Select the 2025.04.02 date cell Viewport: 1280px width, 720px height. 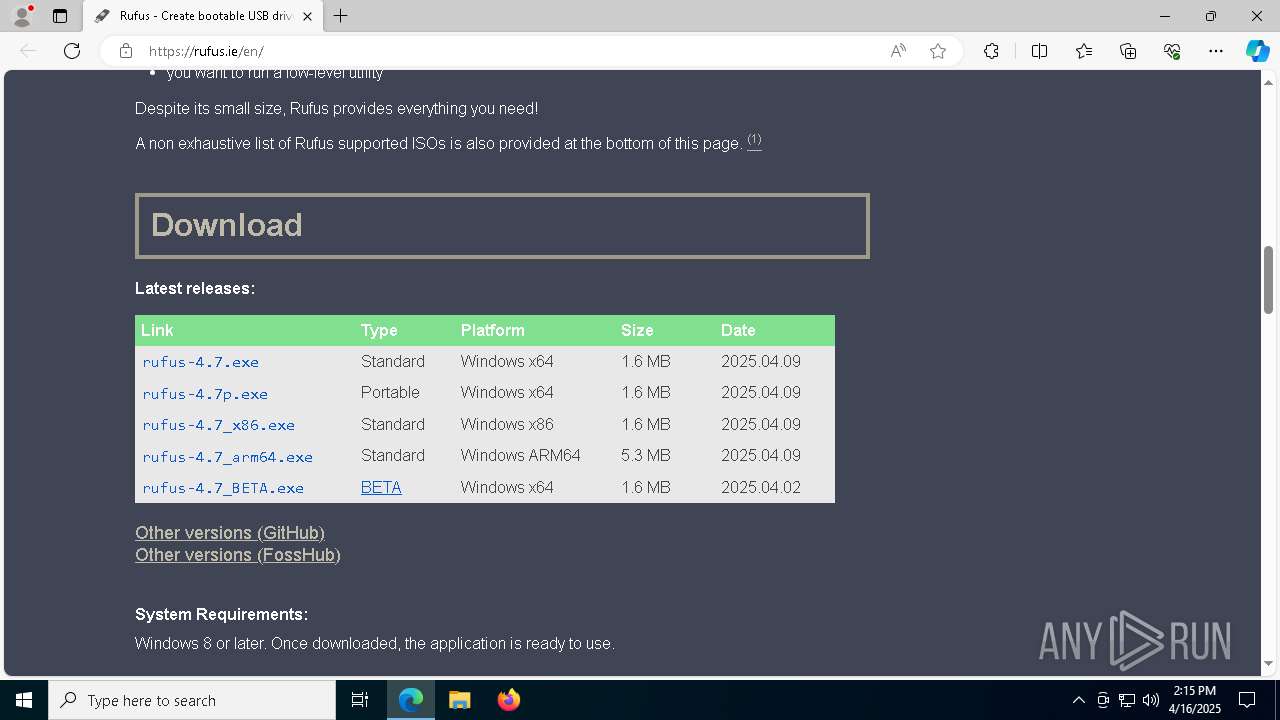[761, 487]
